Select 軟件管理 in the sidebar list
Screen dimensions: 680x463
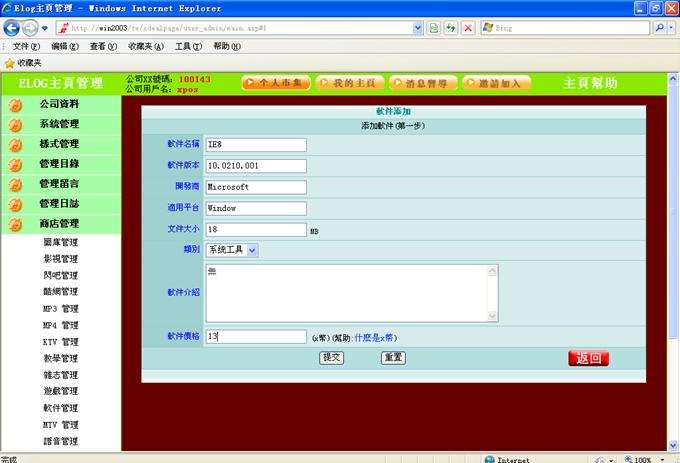click(x=60, y=408)
